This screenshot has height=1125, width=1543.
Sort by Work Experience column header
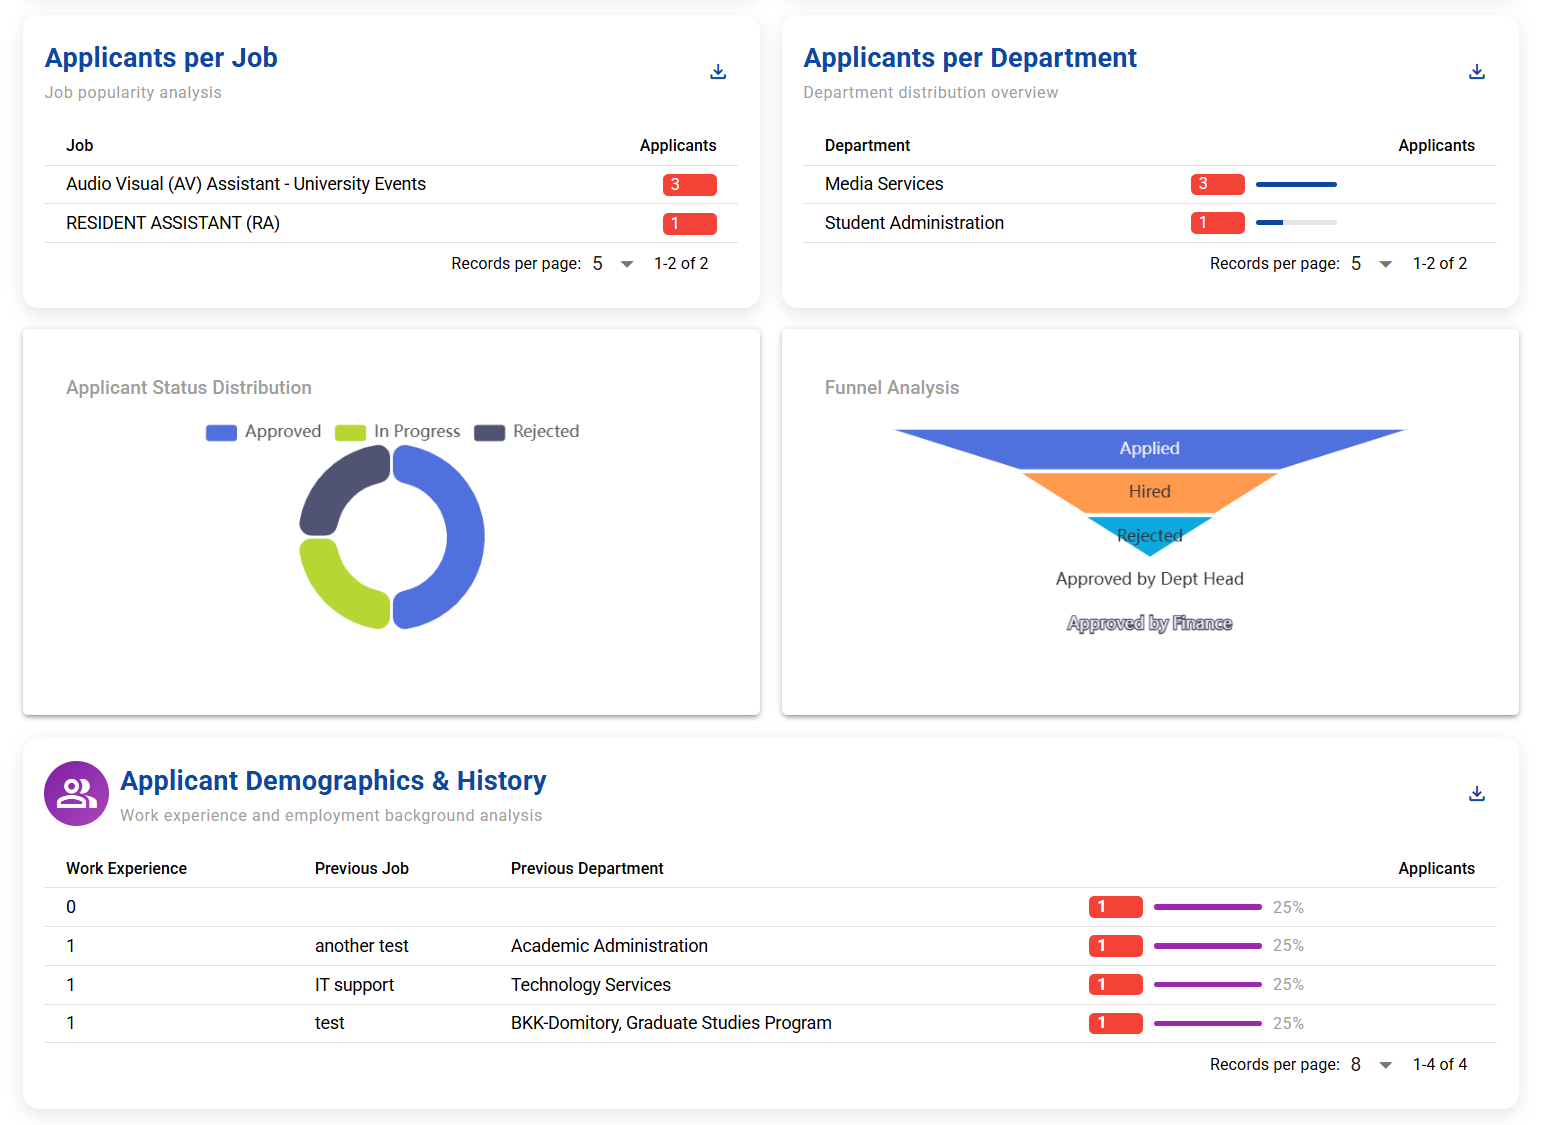(x=126, y=869)
